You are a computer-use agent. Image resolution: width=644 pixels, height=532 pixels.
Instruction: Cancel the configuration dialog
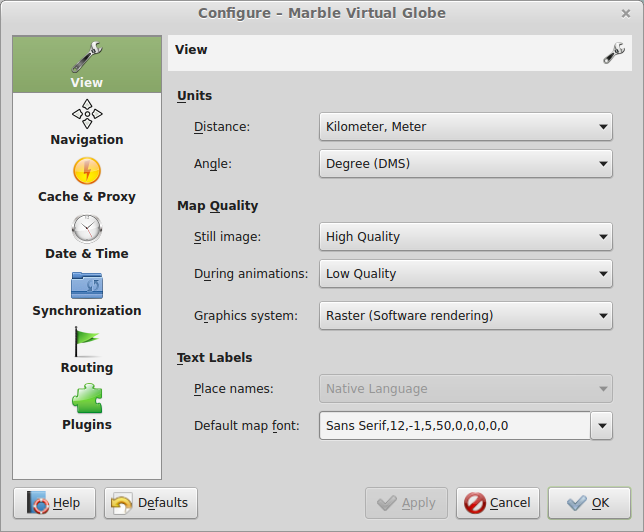click(x=497, y=503)
